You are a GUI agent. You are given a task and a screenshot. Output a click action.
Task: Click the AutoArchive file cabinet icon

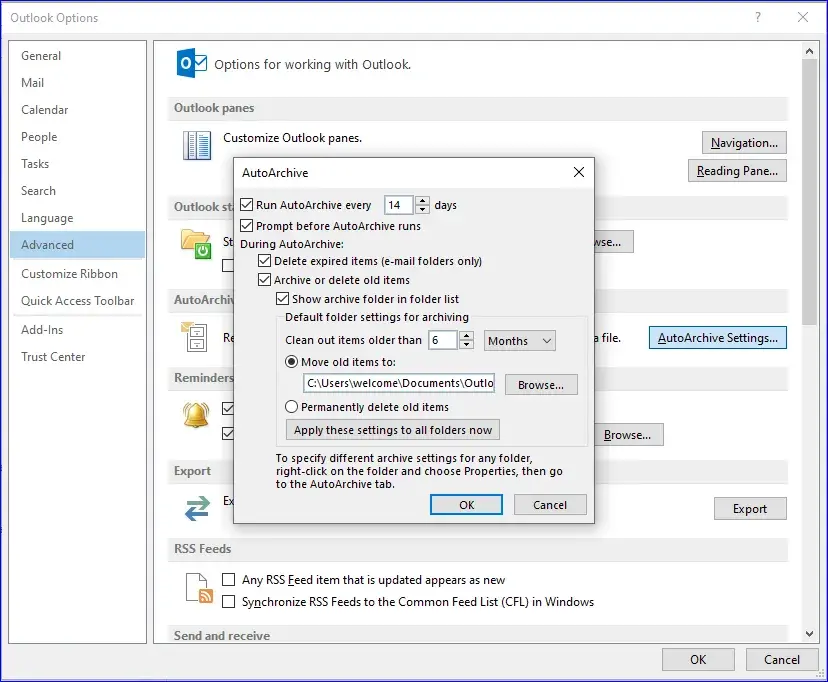[x=196, y=336]
